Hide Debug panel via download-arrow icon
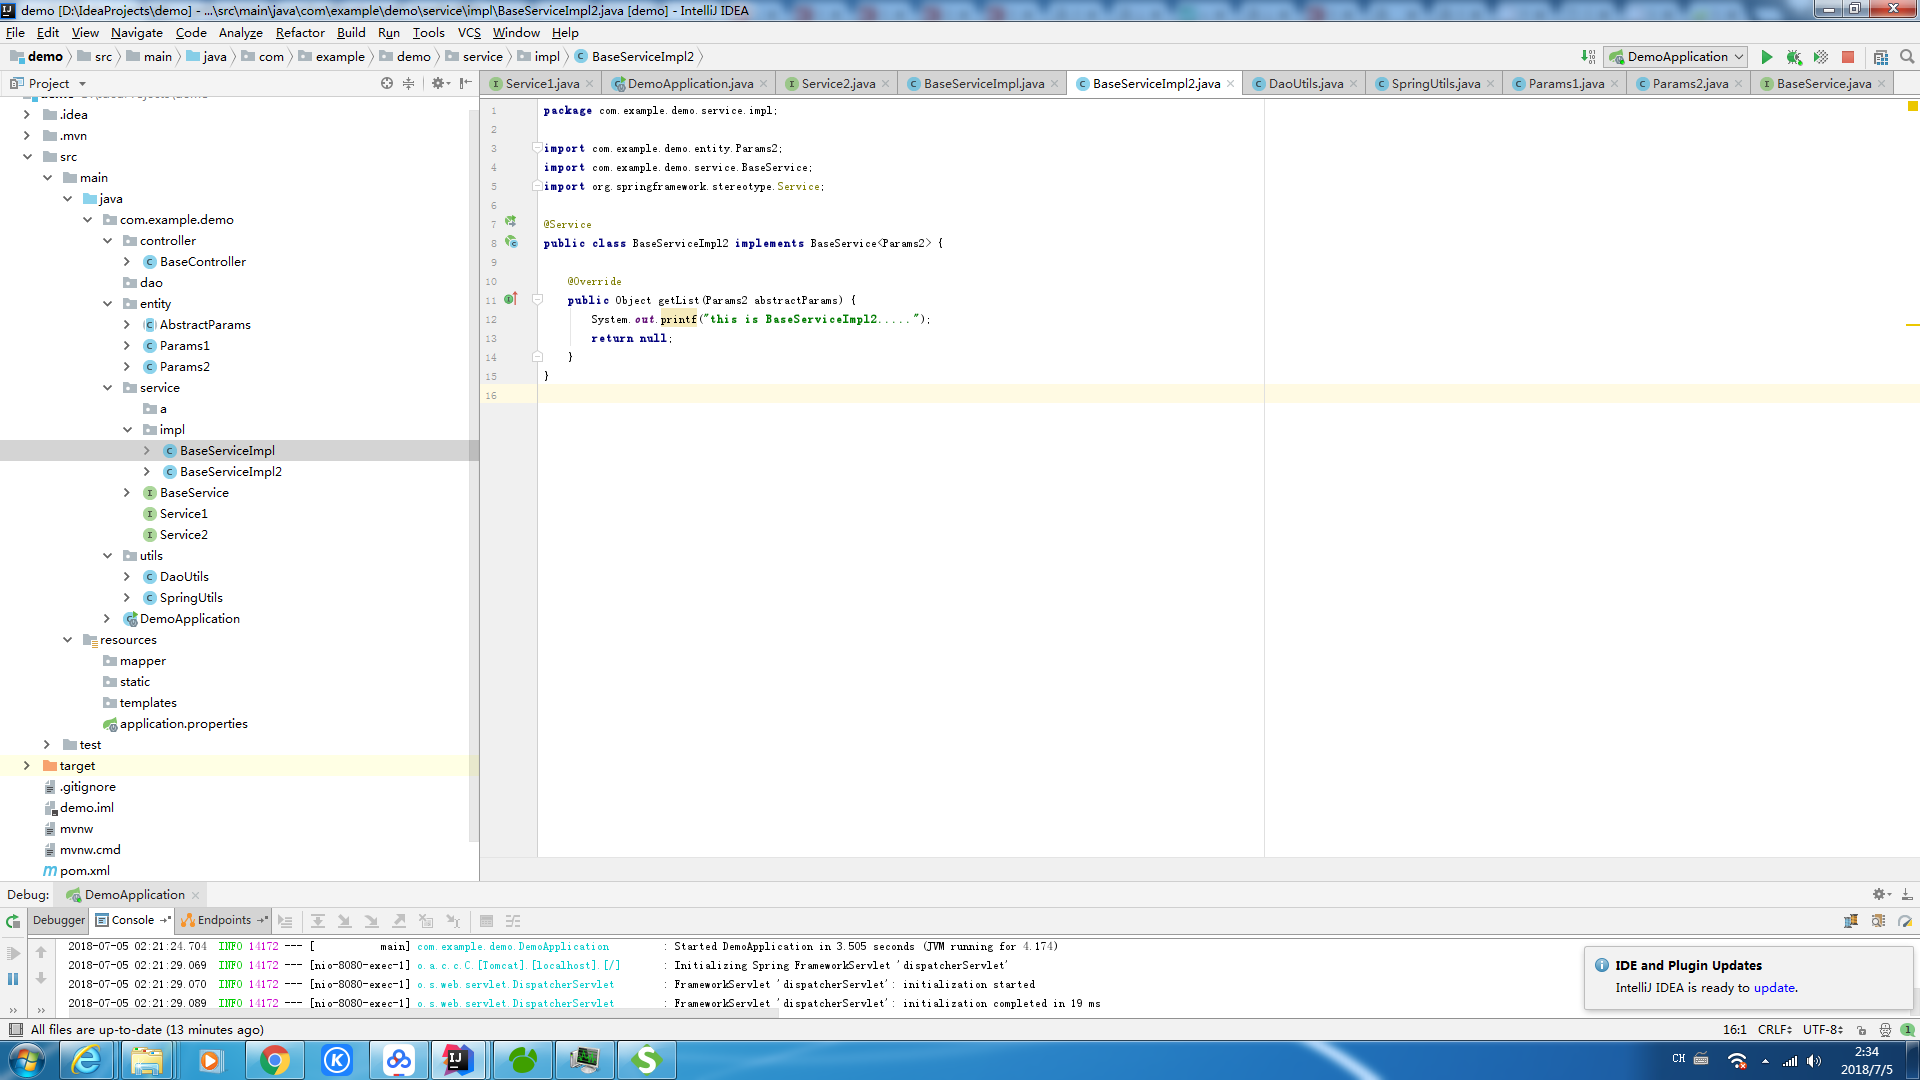Viewport: 1920px width, 1080px height. click(1907, 894)
